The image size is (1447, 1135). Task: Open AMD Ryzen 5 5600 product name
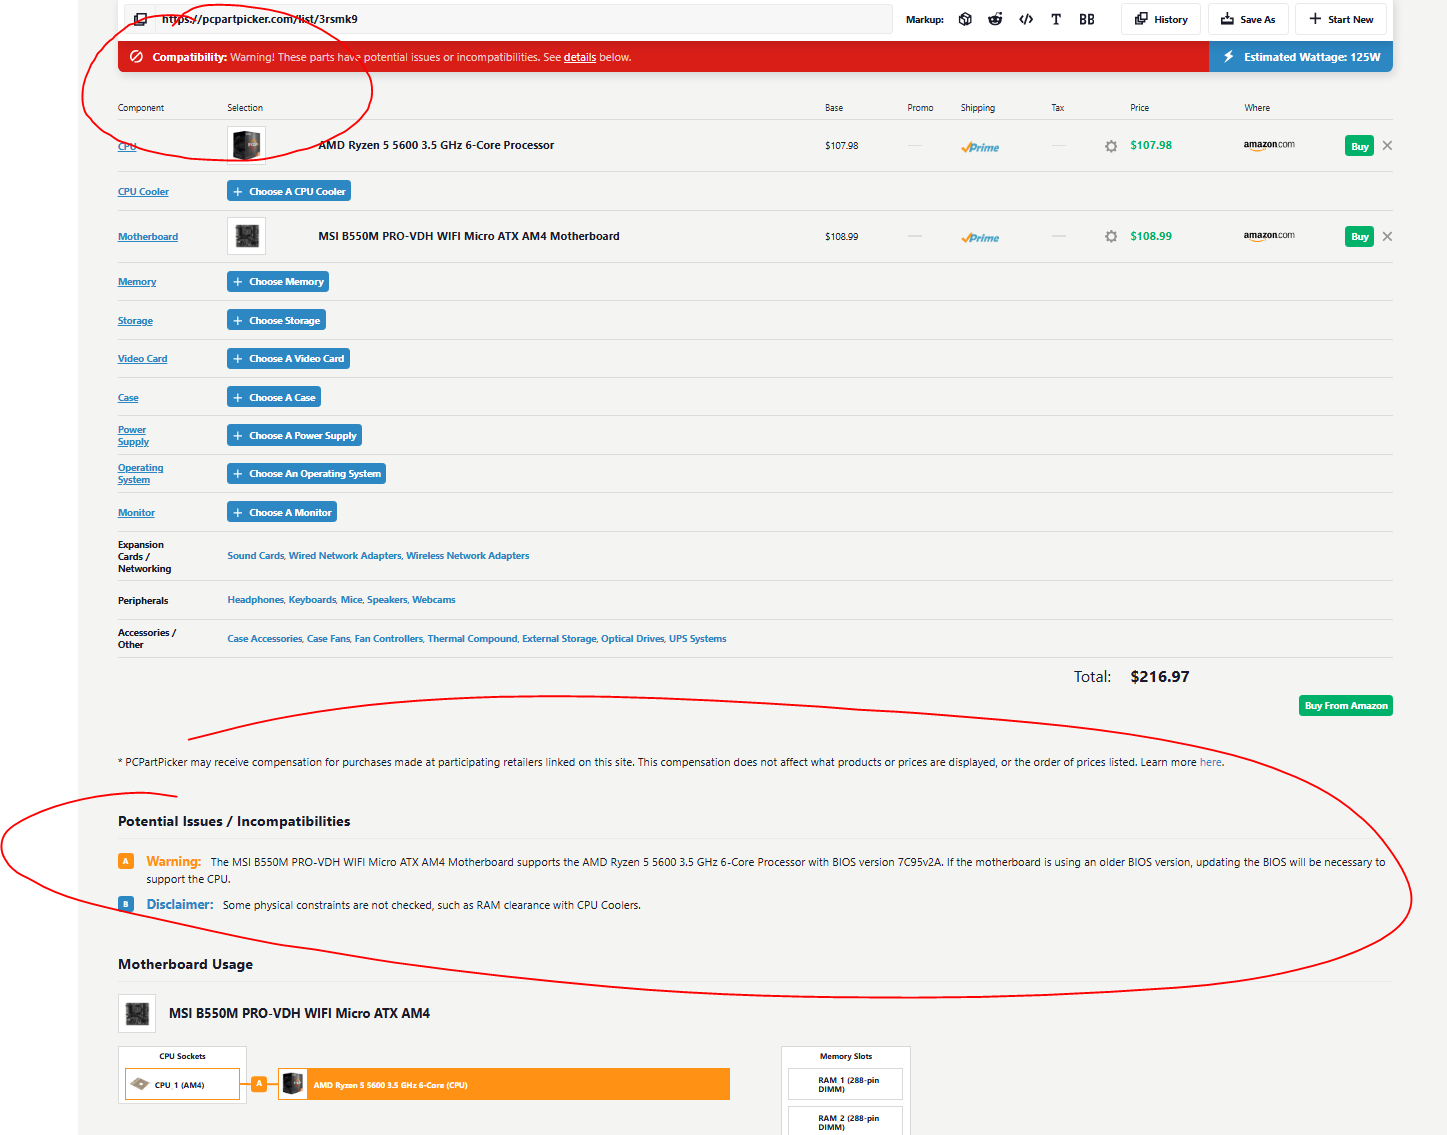(436, 145)
